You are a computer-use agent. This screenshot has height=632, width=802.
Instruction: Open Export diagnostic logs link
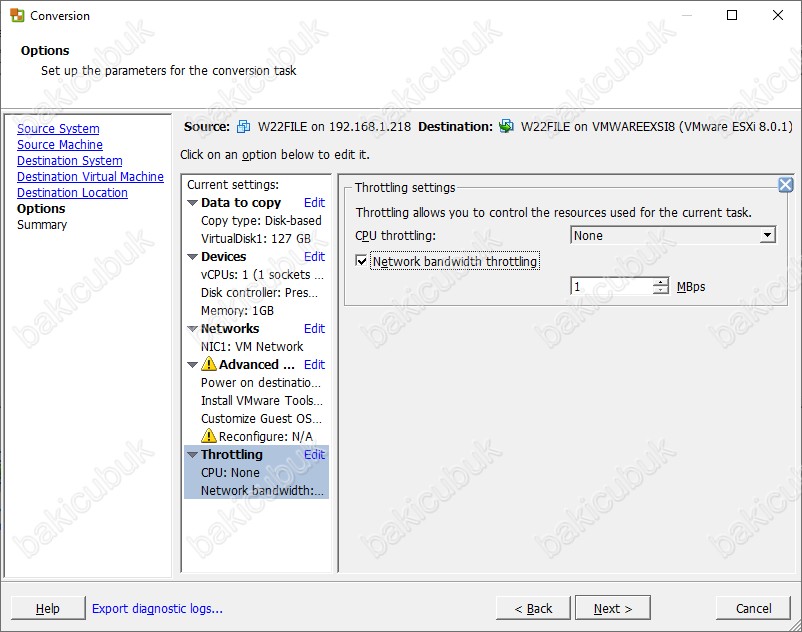click(x=157, y=608)
